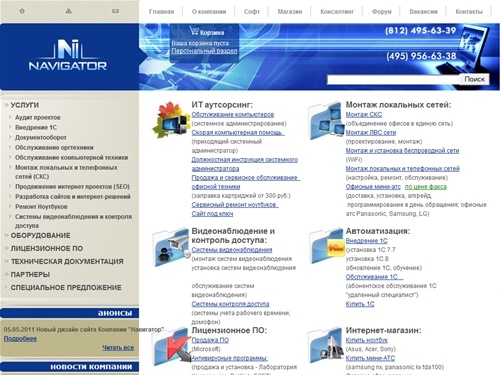Screen dimensions: 500x375
Task: Open the Магазин menu item
Action: tap(290, 12)
